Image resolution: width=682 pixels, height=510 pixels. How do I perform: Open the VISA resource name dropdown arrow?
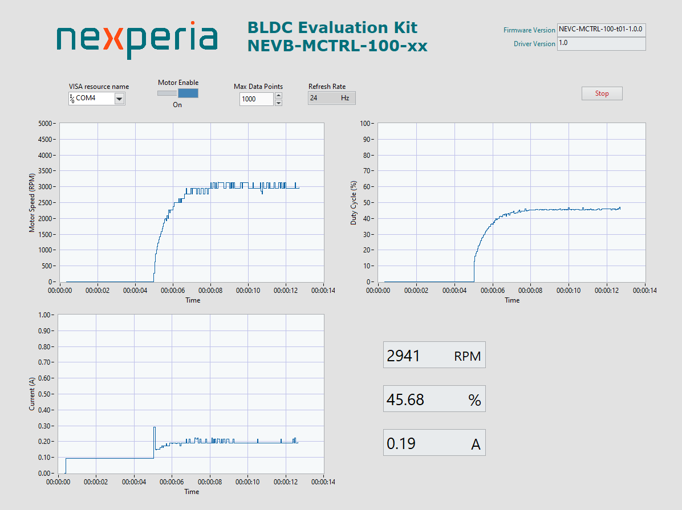[120, 99]
